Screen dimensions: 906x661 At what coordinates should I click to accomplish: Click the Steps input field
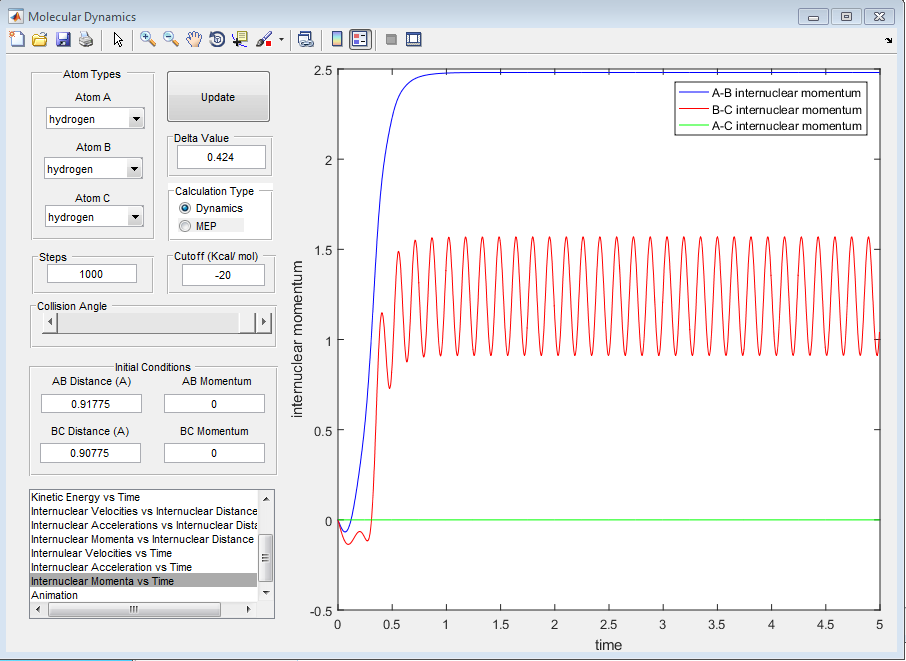pyautogui.click(x=92, y=274)
